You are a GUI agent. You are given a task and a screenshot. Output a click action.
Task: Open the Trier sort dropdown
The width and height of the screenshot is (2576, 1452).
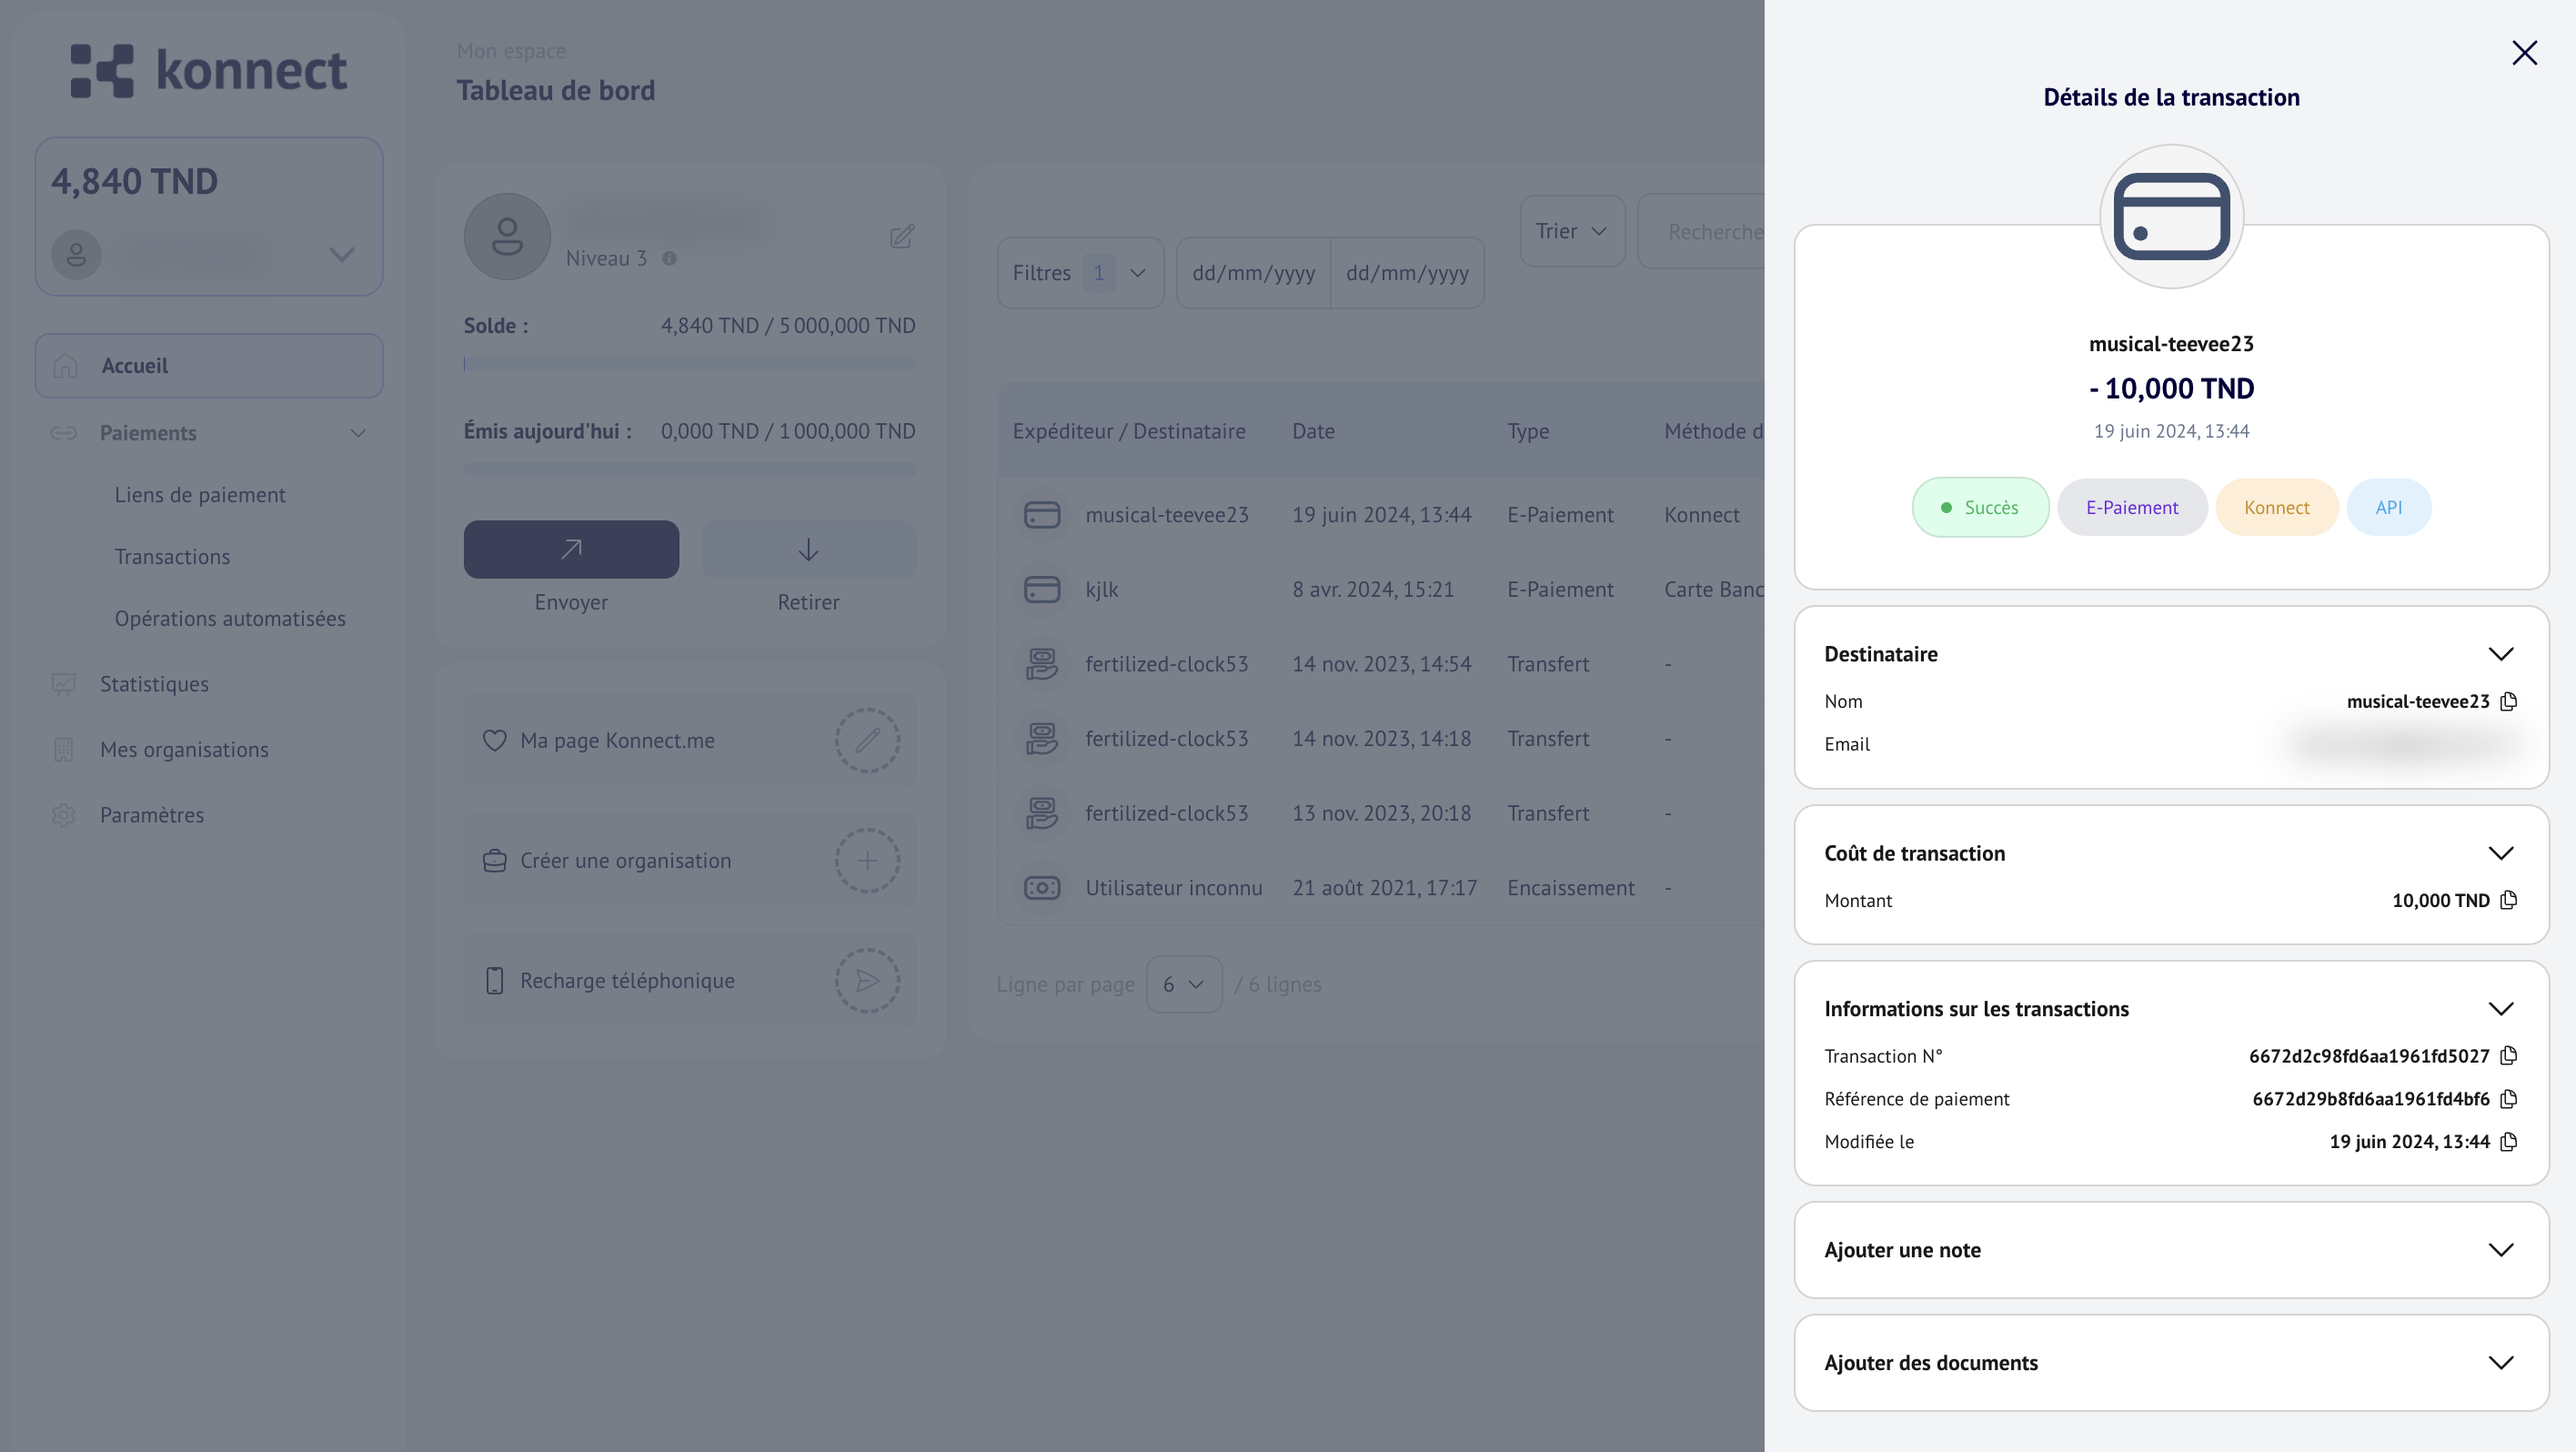(1571, 231)
